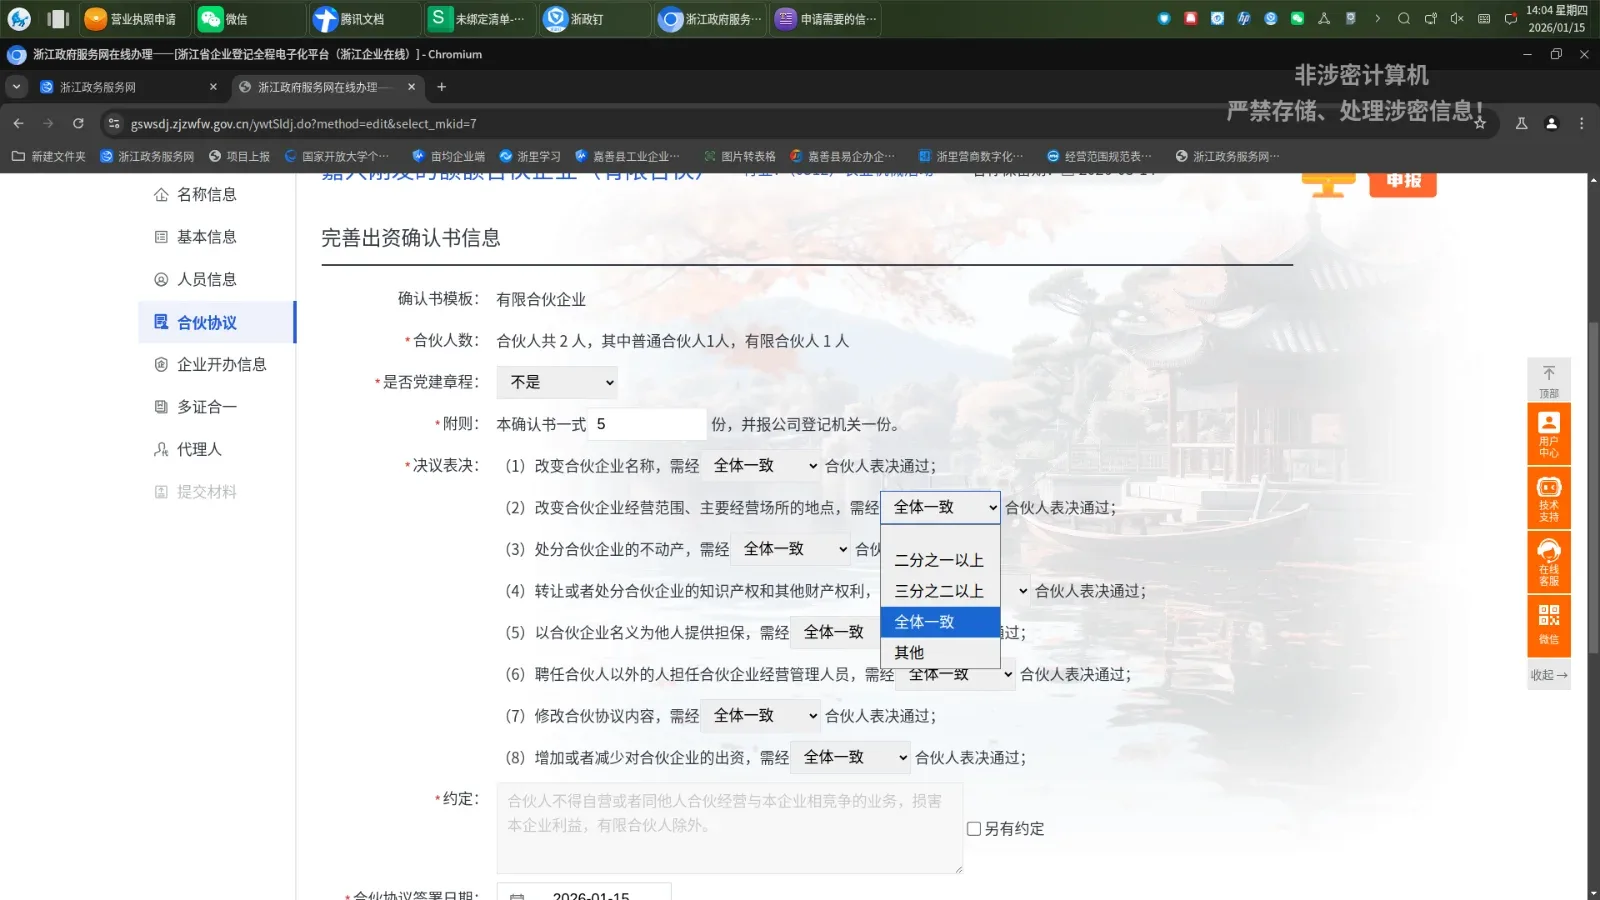1600x900 pixels.
Task: Open 未绑定清单 WPS taskbar app
Action: pos(480,19)
